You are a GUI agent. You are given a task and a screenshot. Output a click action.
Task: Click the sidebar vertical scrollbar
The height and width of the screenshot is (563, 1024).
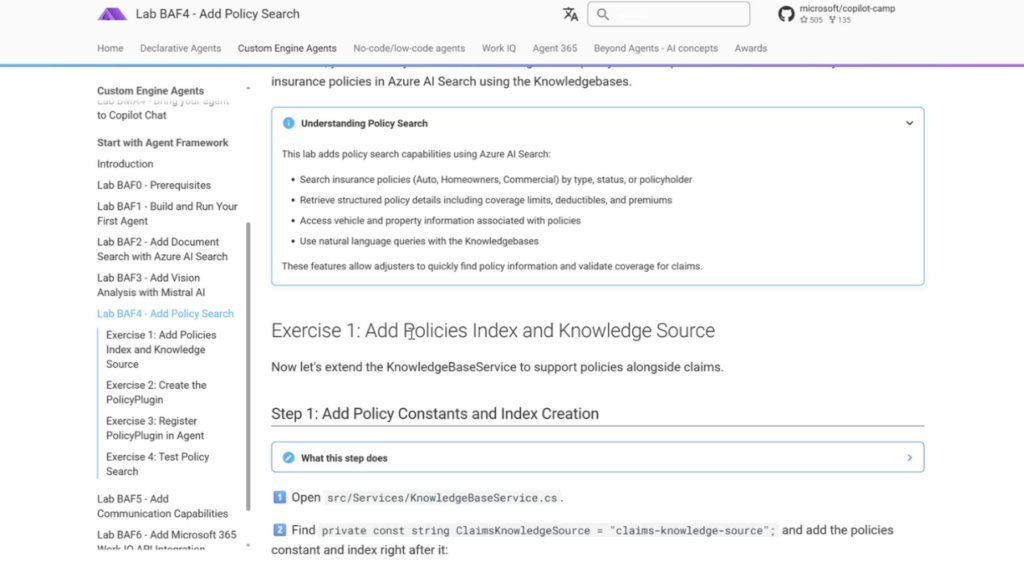tap(248, 360)
